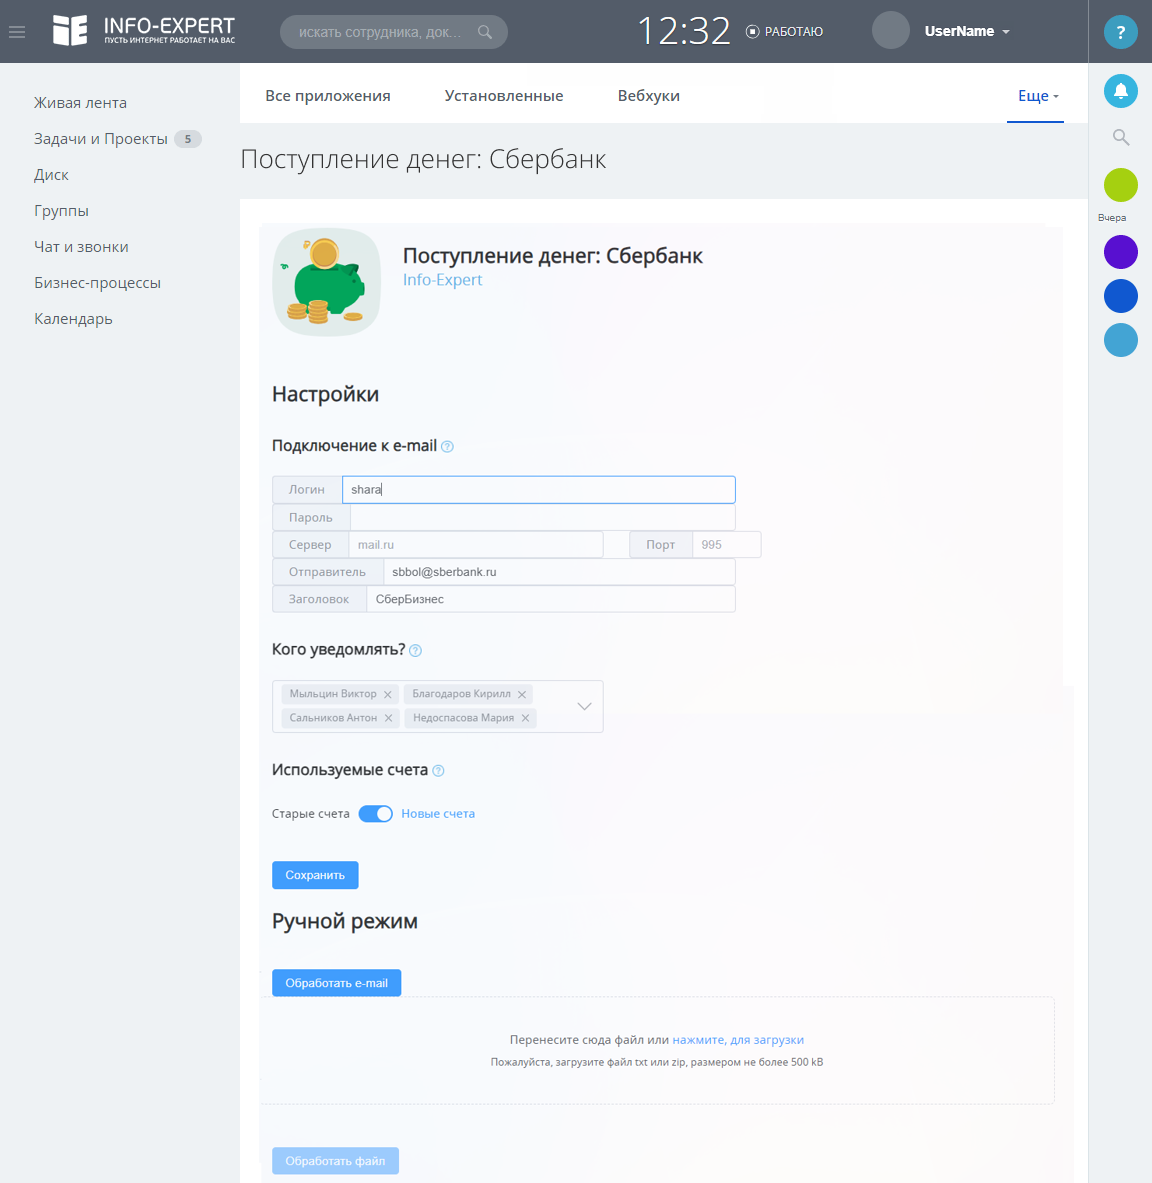Focus the Пароль input field
The height and width of the screenshot is (1183, 1152).
542,518
